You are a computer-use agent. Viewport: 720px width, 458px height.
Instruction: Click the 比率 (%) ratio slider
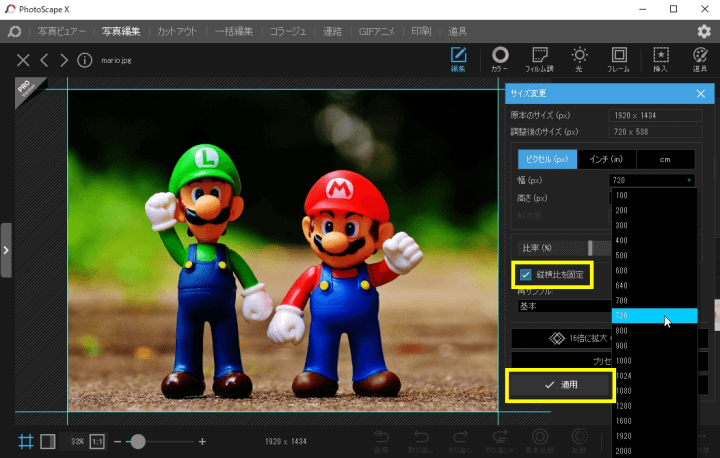point(590,248)
